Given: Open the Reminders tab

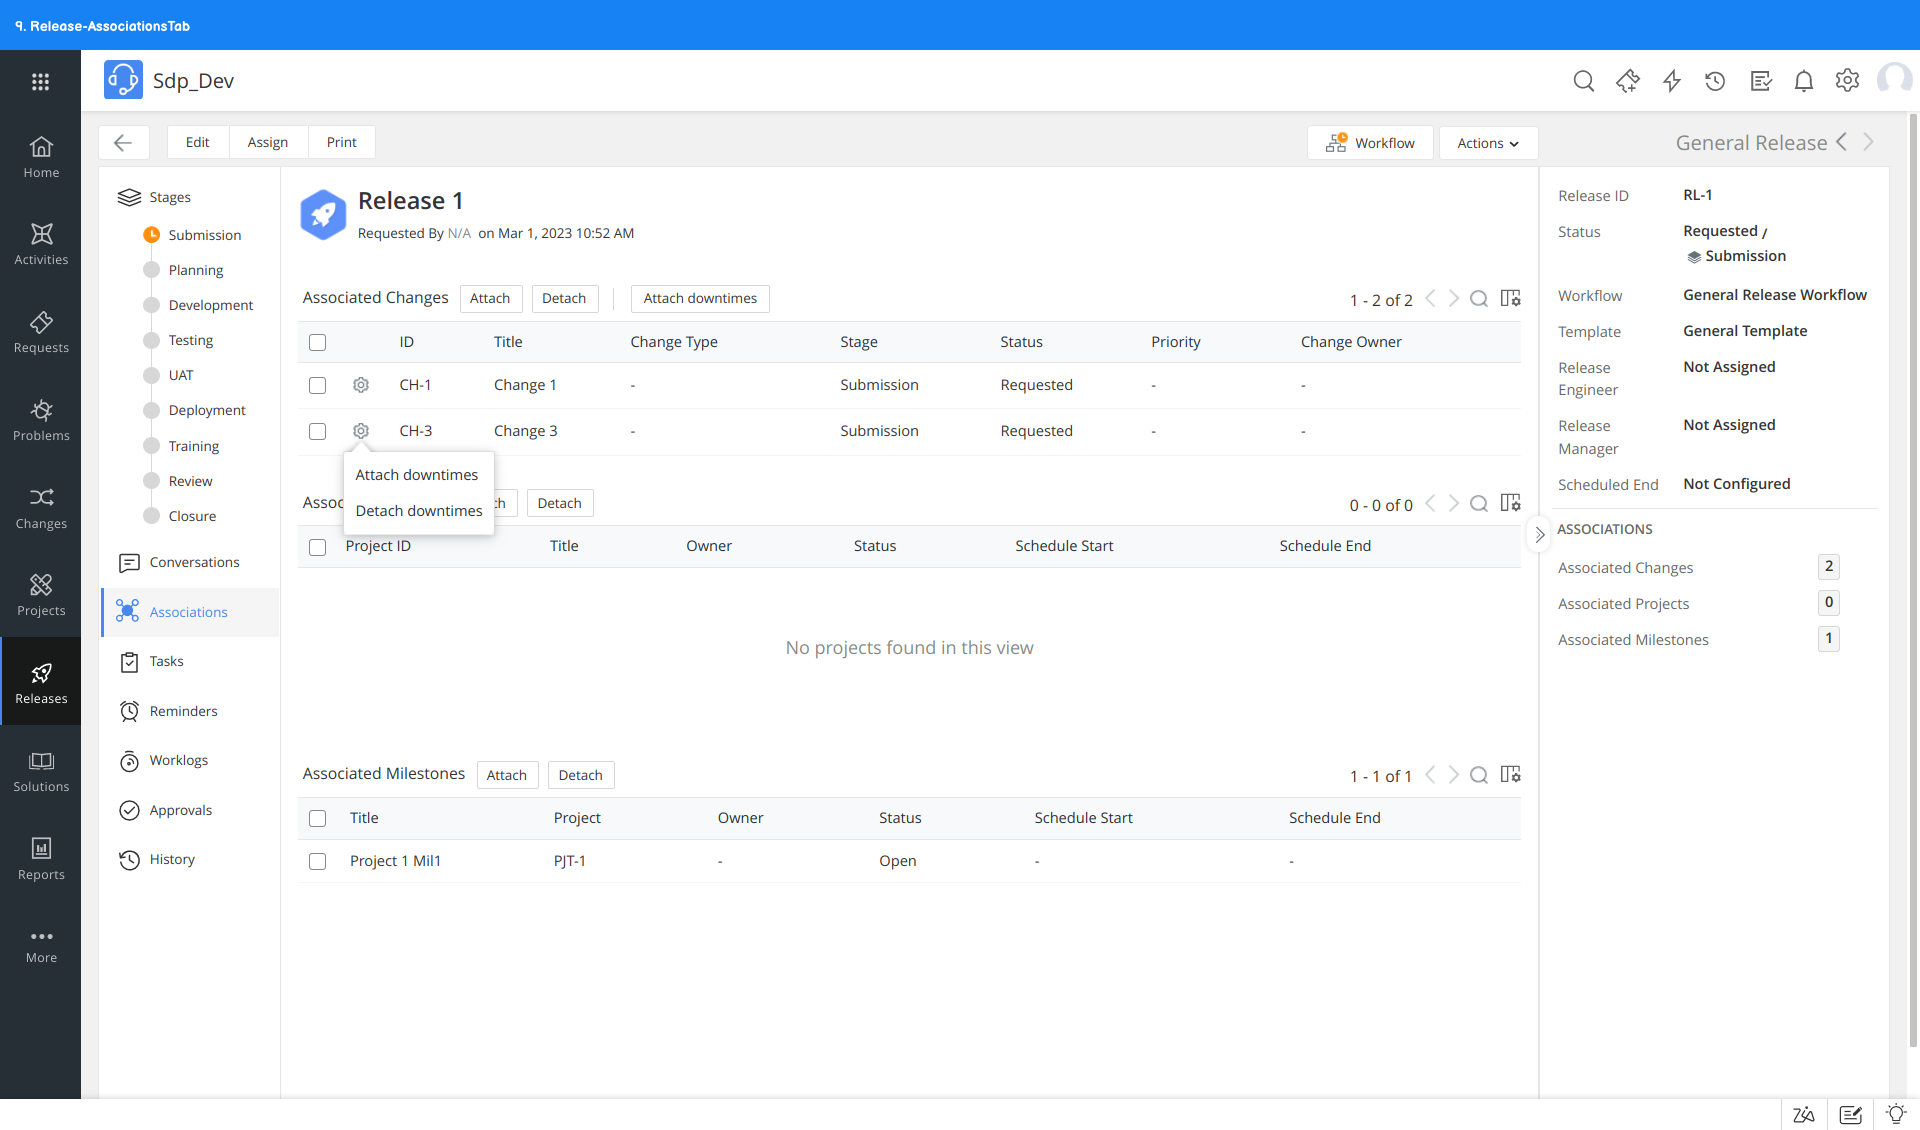Looking at the screenshot, I should coord(190,712).
